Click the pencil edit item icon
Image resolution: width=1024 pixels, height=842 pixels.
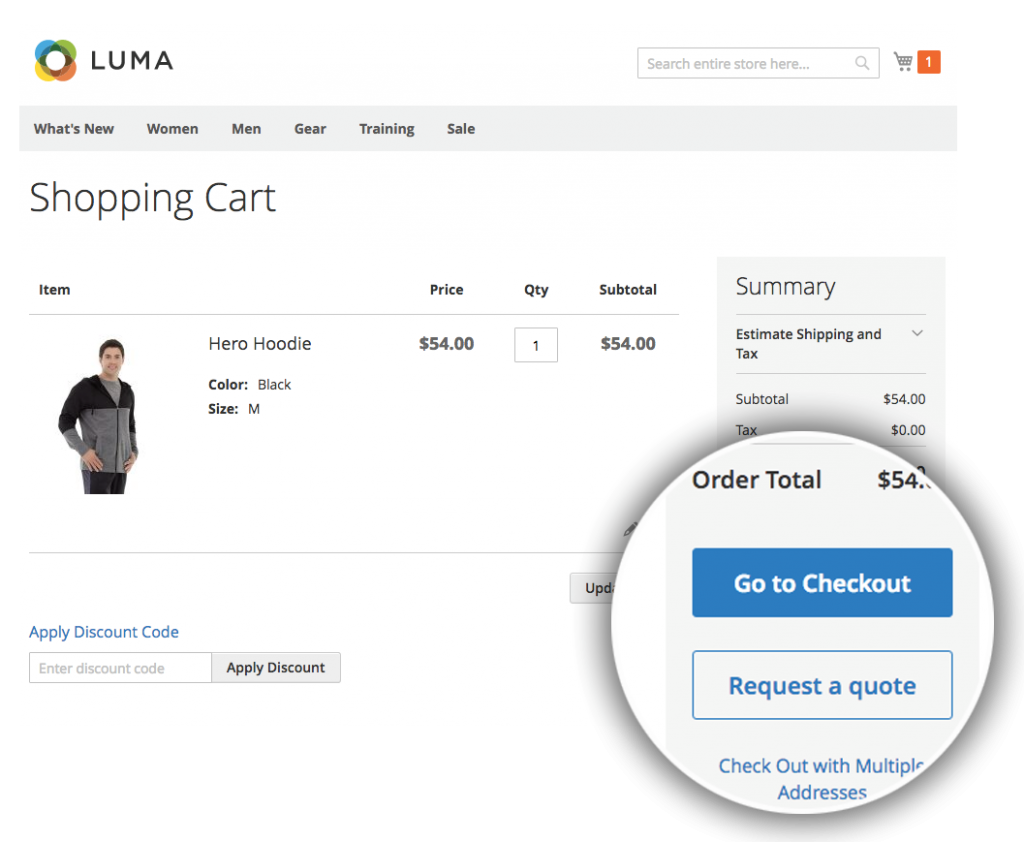coord(630,529)
